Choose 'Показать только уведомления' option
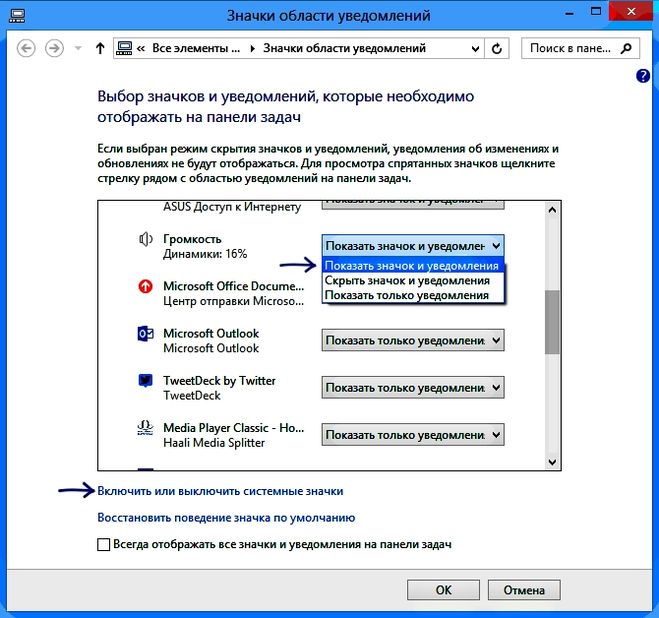This screenshot has width=659, height=618. coord(405,295)
